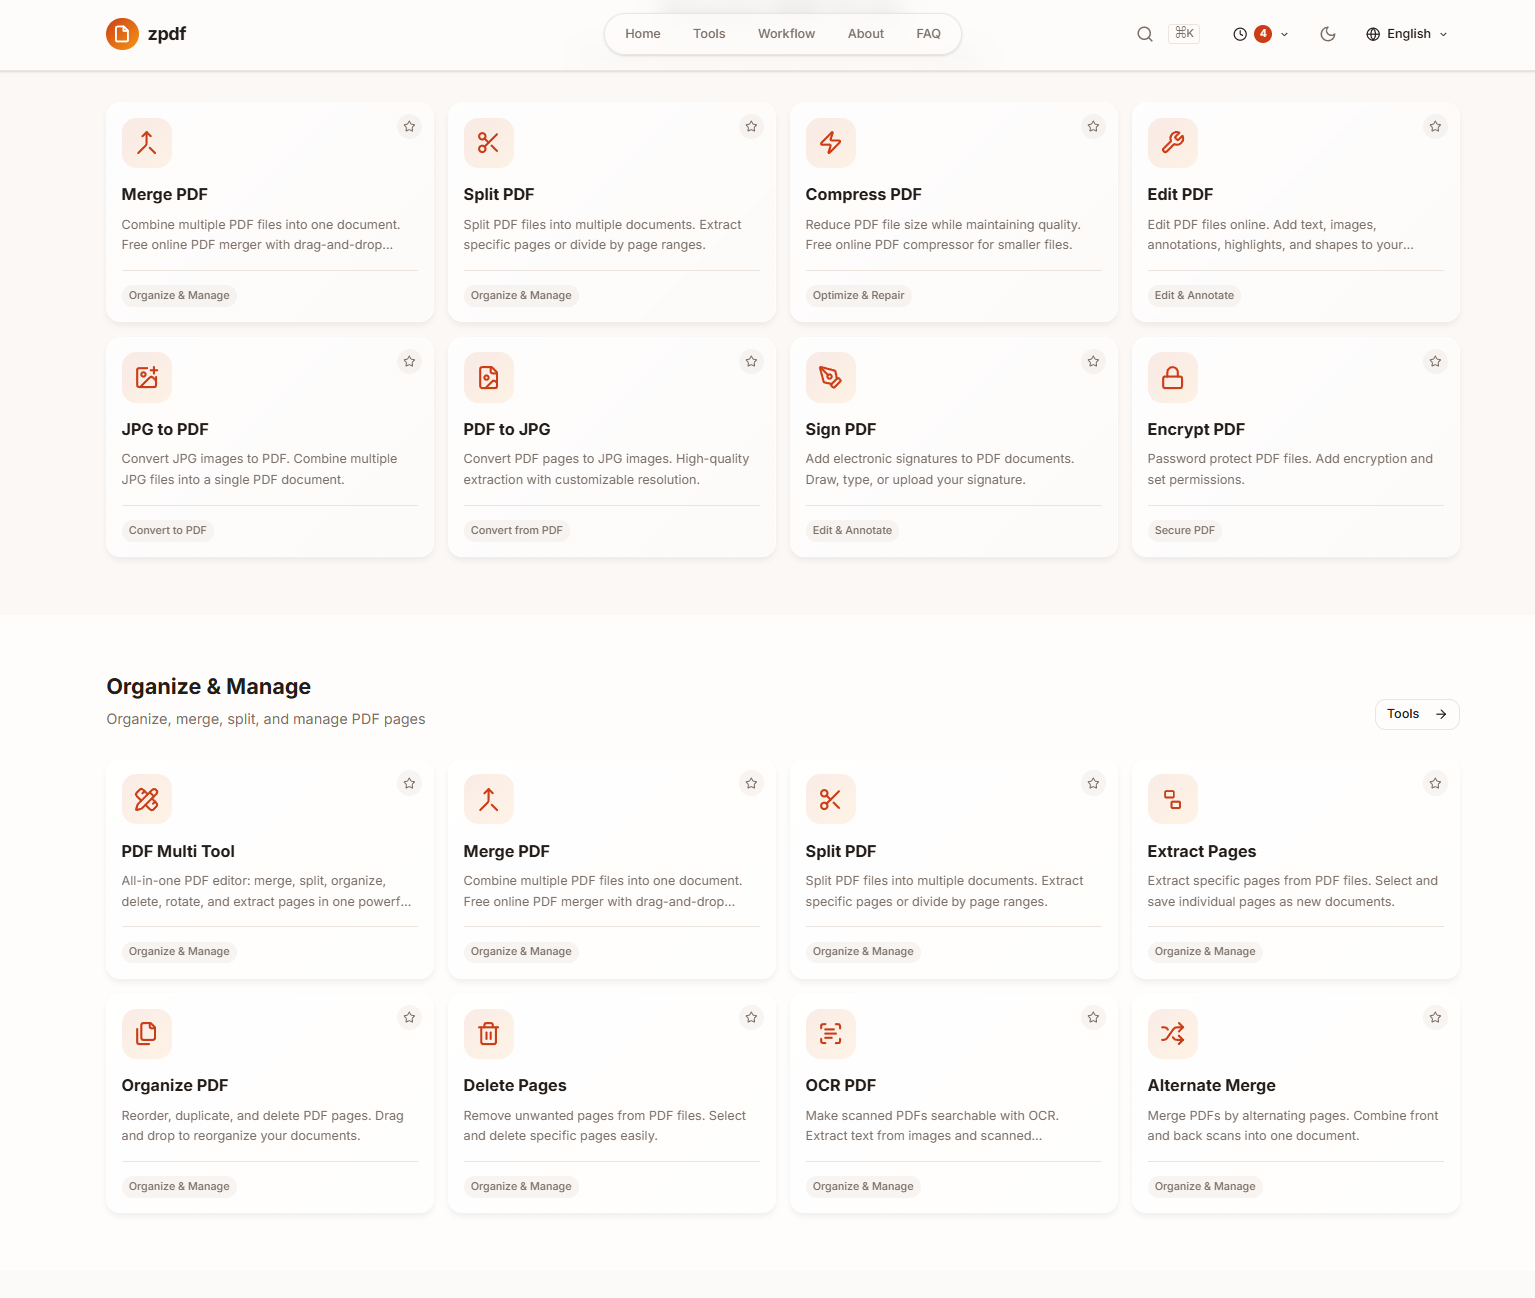Screen dimensions: 1535x1298
Task: Star the OCR PDF tool
Action: click(x=1093, y=1017)
